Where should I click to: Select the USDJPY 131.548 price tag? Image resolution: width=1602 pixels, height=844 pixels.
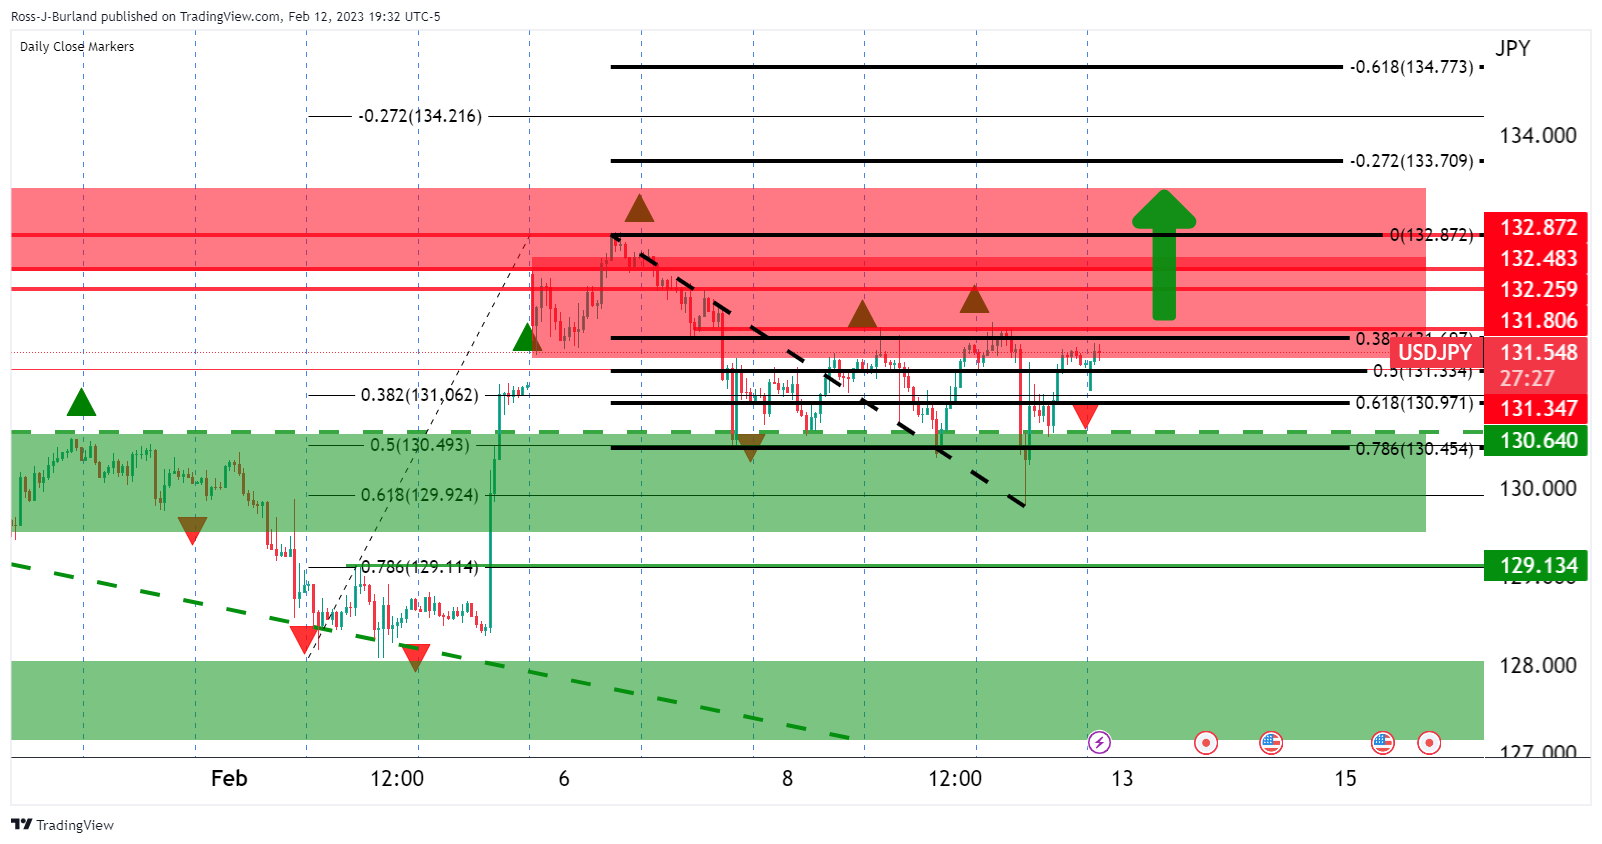pos(1487,364)
